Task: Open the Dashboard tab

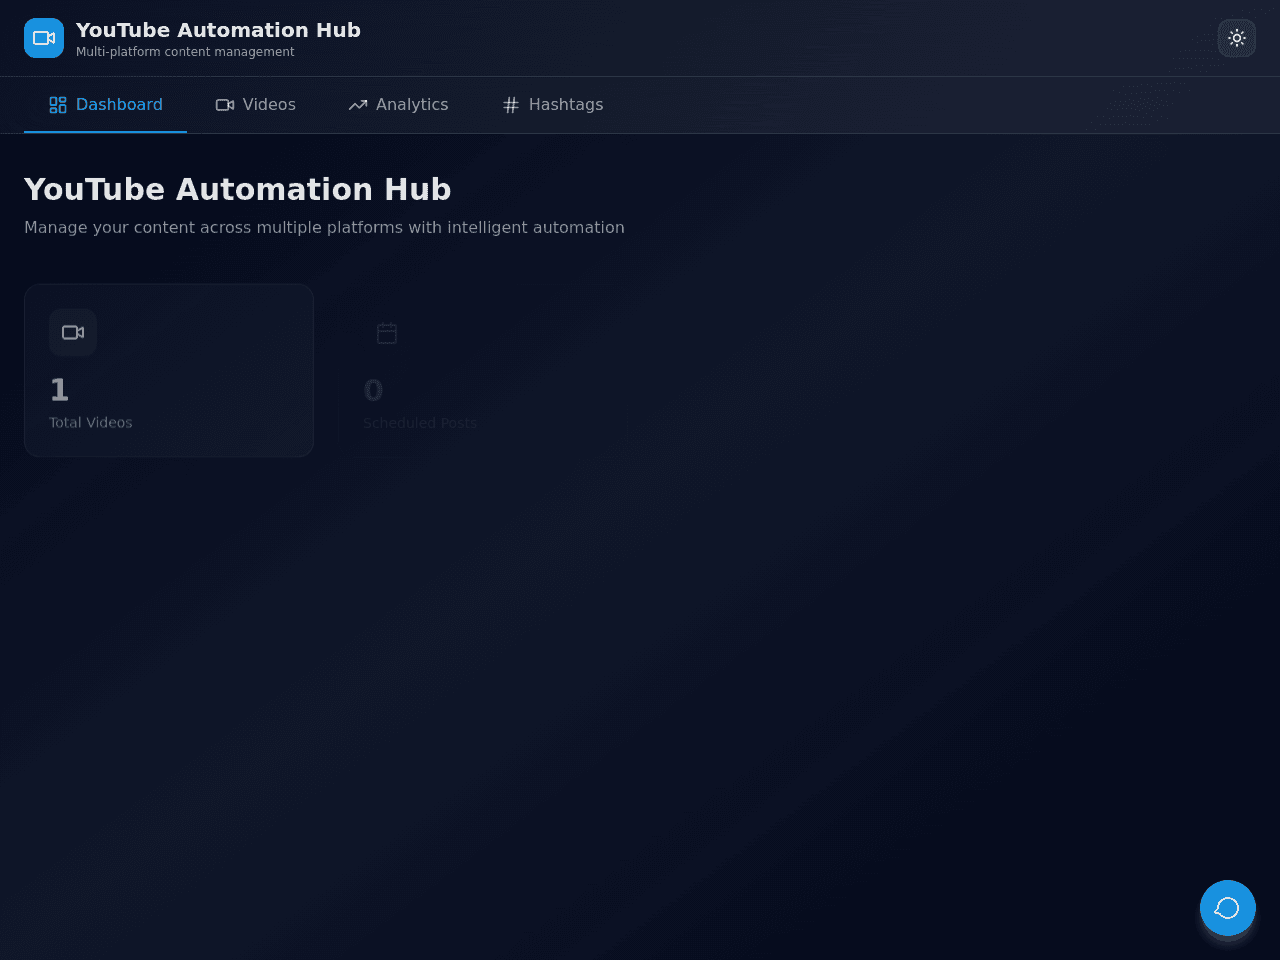Action: coord(105,105)
